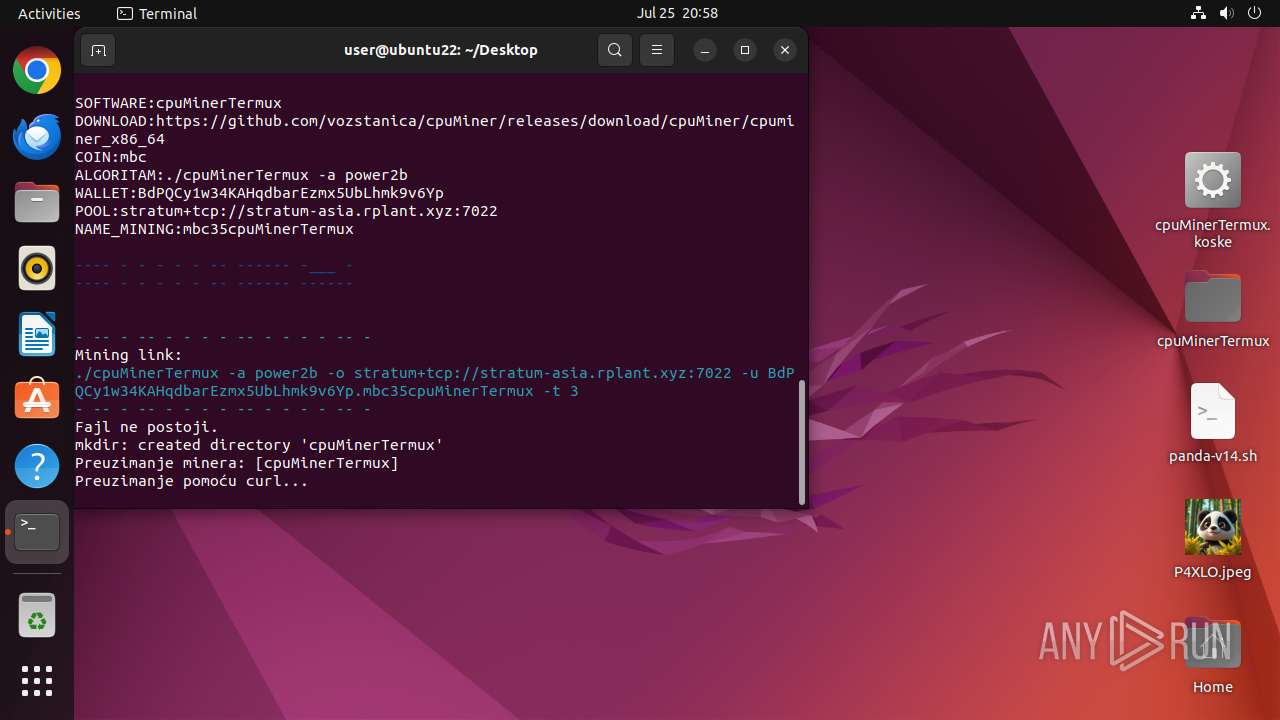Image resolution: width=1280 pixels, height=720 pixels.
Task: Click the network status icon
Action: pyautogui.click(x=1199, y=13)
